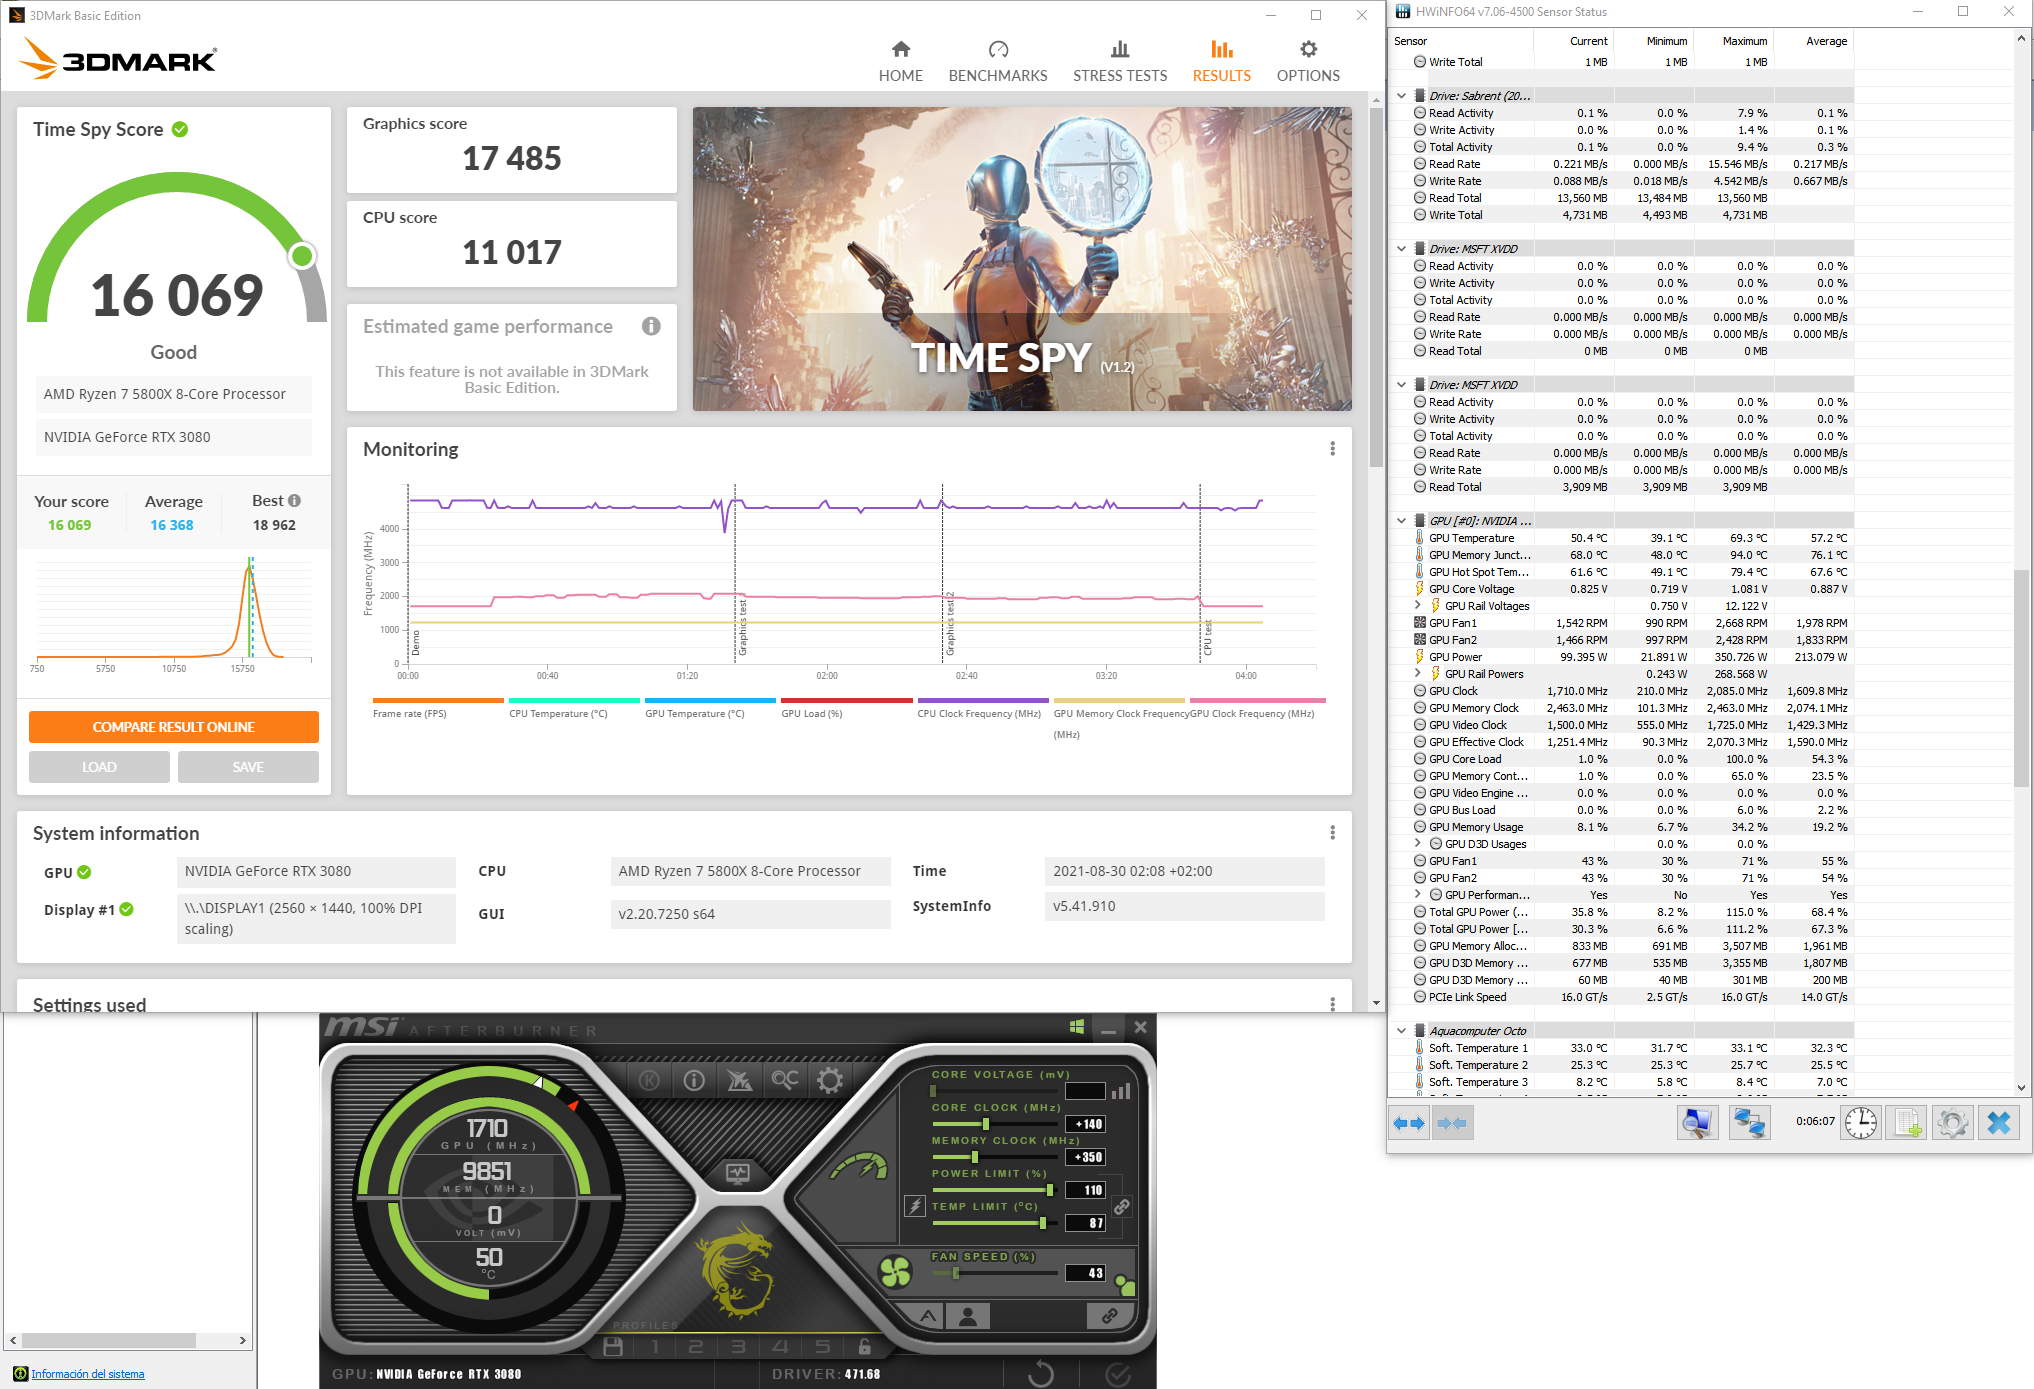Open the STRESS TESTS tab

pyautogui.click(x=1120, y=61)
